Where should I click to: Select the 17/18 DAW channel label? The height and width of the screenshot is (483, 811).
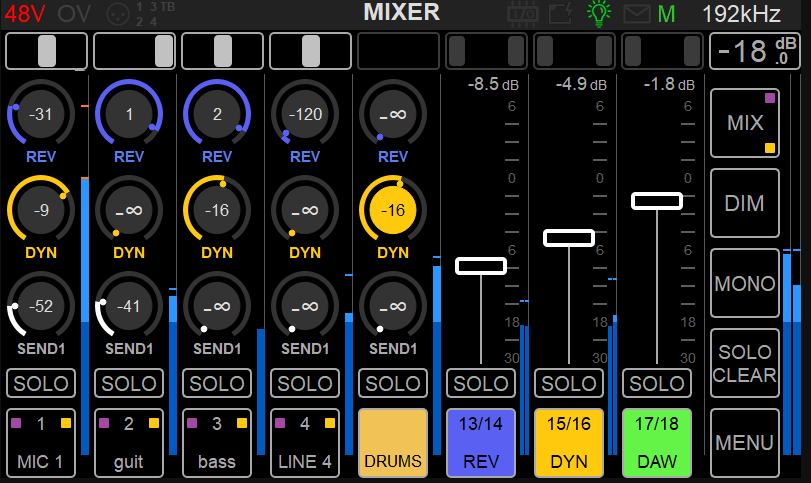pyautogui.click(x=657, y=441)
